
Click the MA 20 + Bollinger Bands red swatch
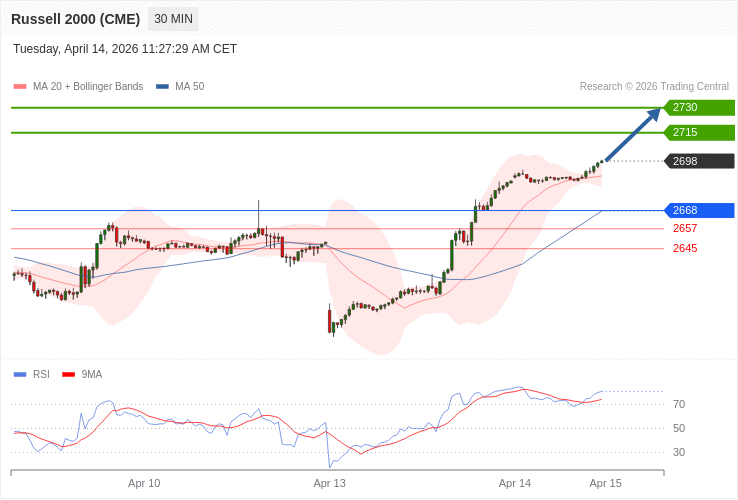point(20,87)
